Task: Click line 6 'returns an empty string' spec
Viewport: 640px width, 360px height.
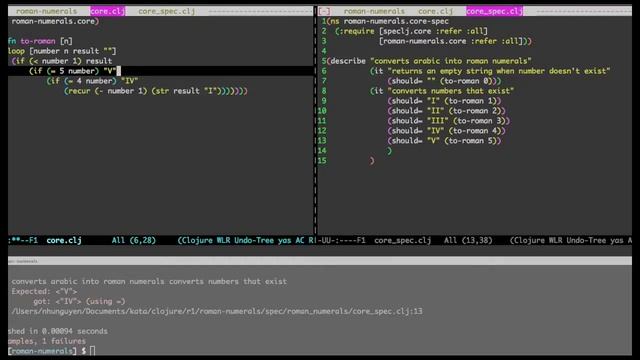Action: click(x=490, y=71)
